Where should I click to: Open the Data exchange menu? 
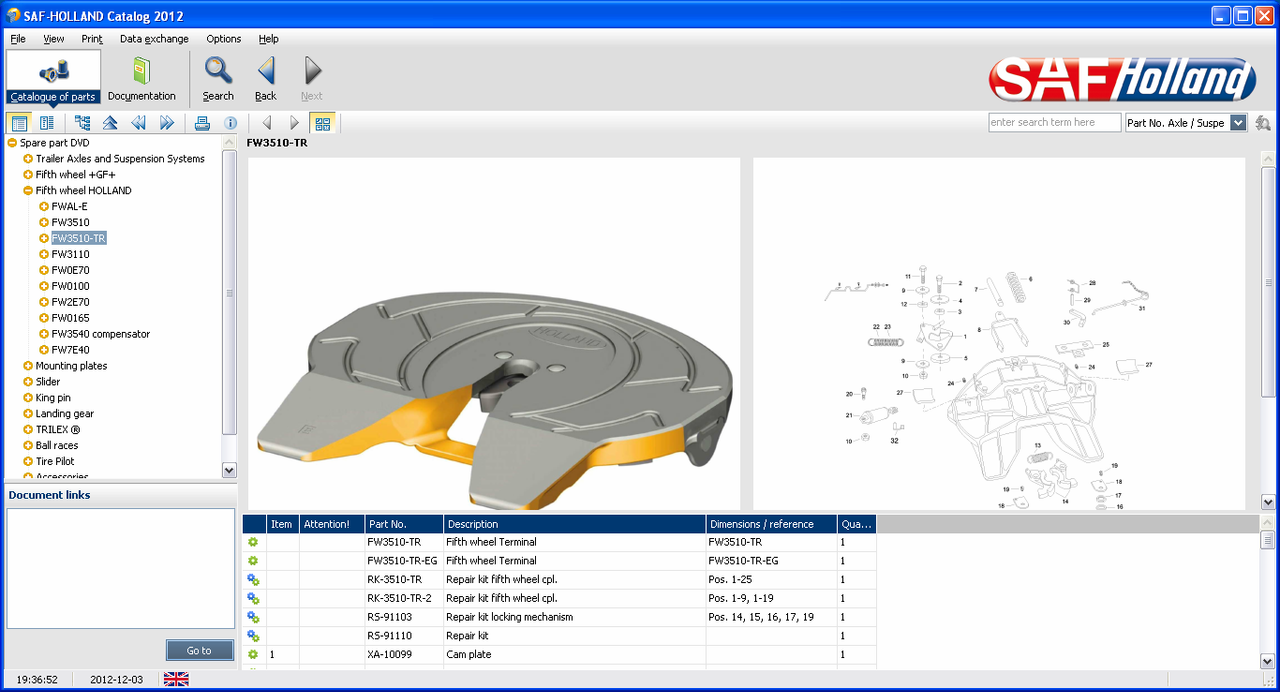154,39
